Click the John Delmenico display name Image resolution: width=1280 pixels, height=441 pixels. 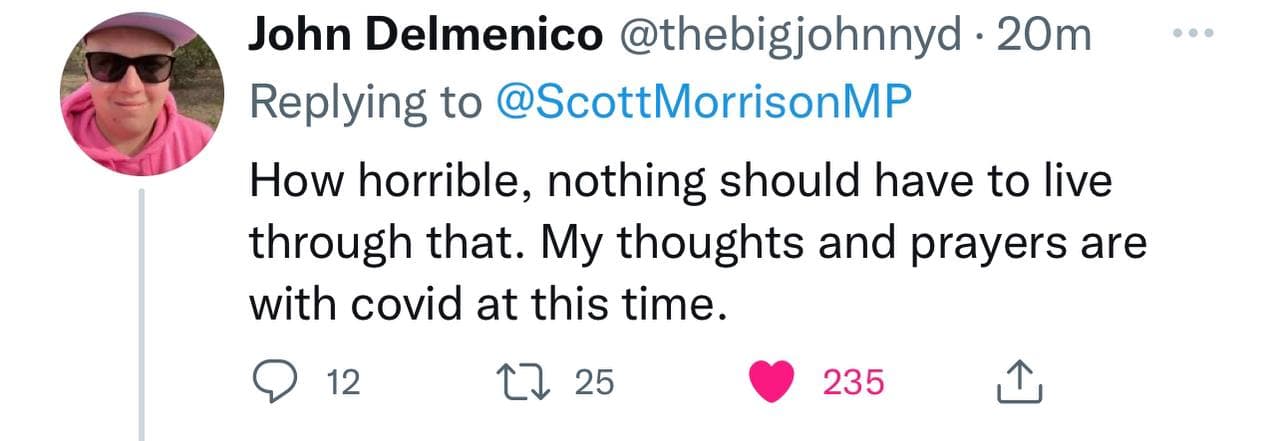point(425,37)
